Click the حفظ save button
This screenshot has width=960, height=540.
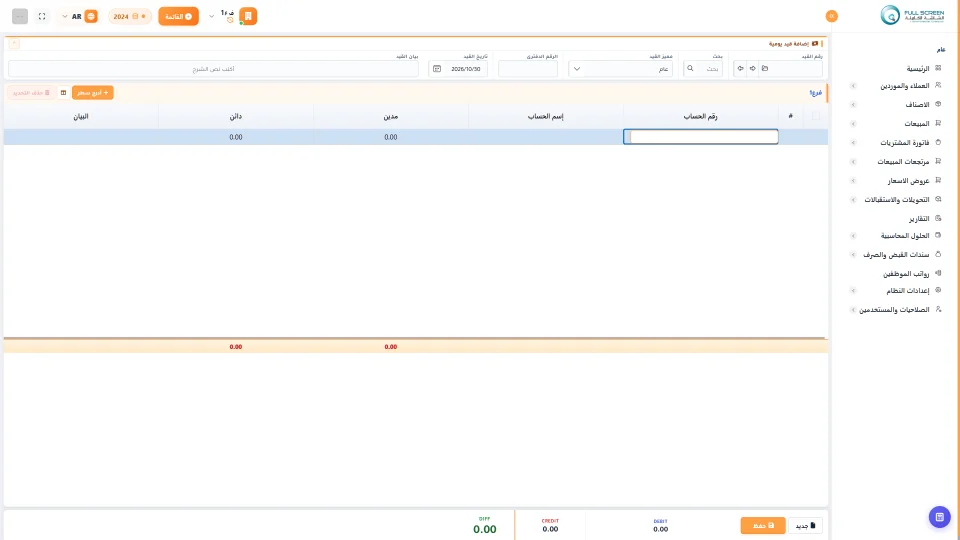pos(763,525)
